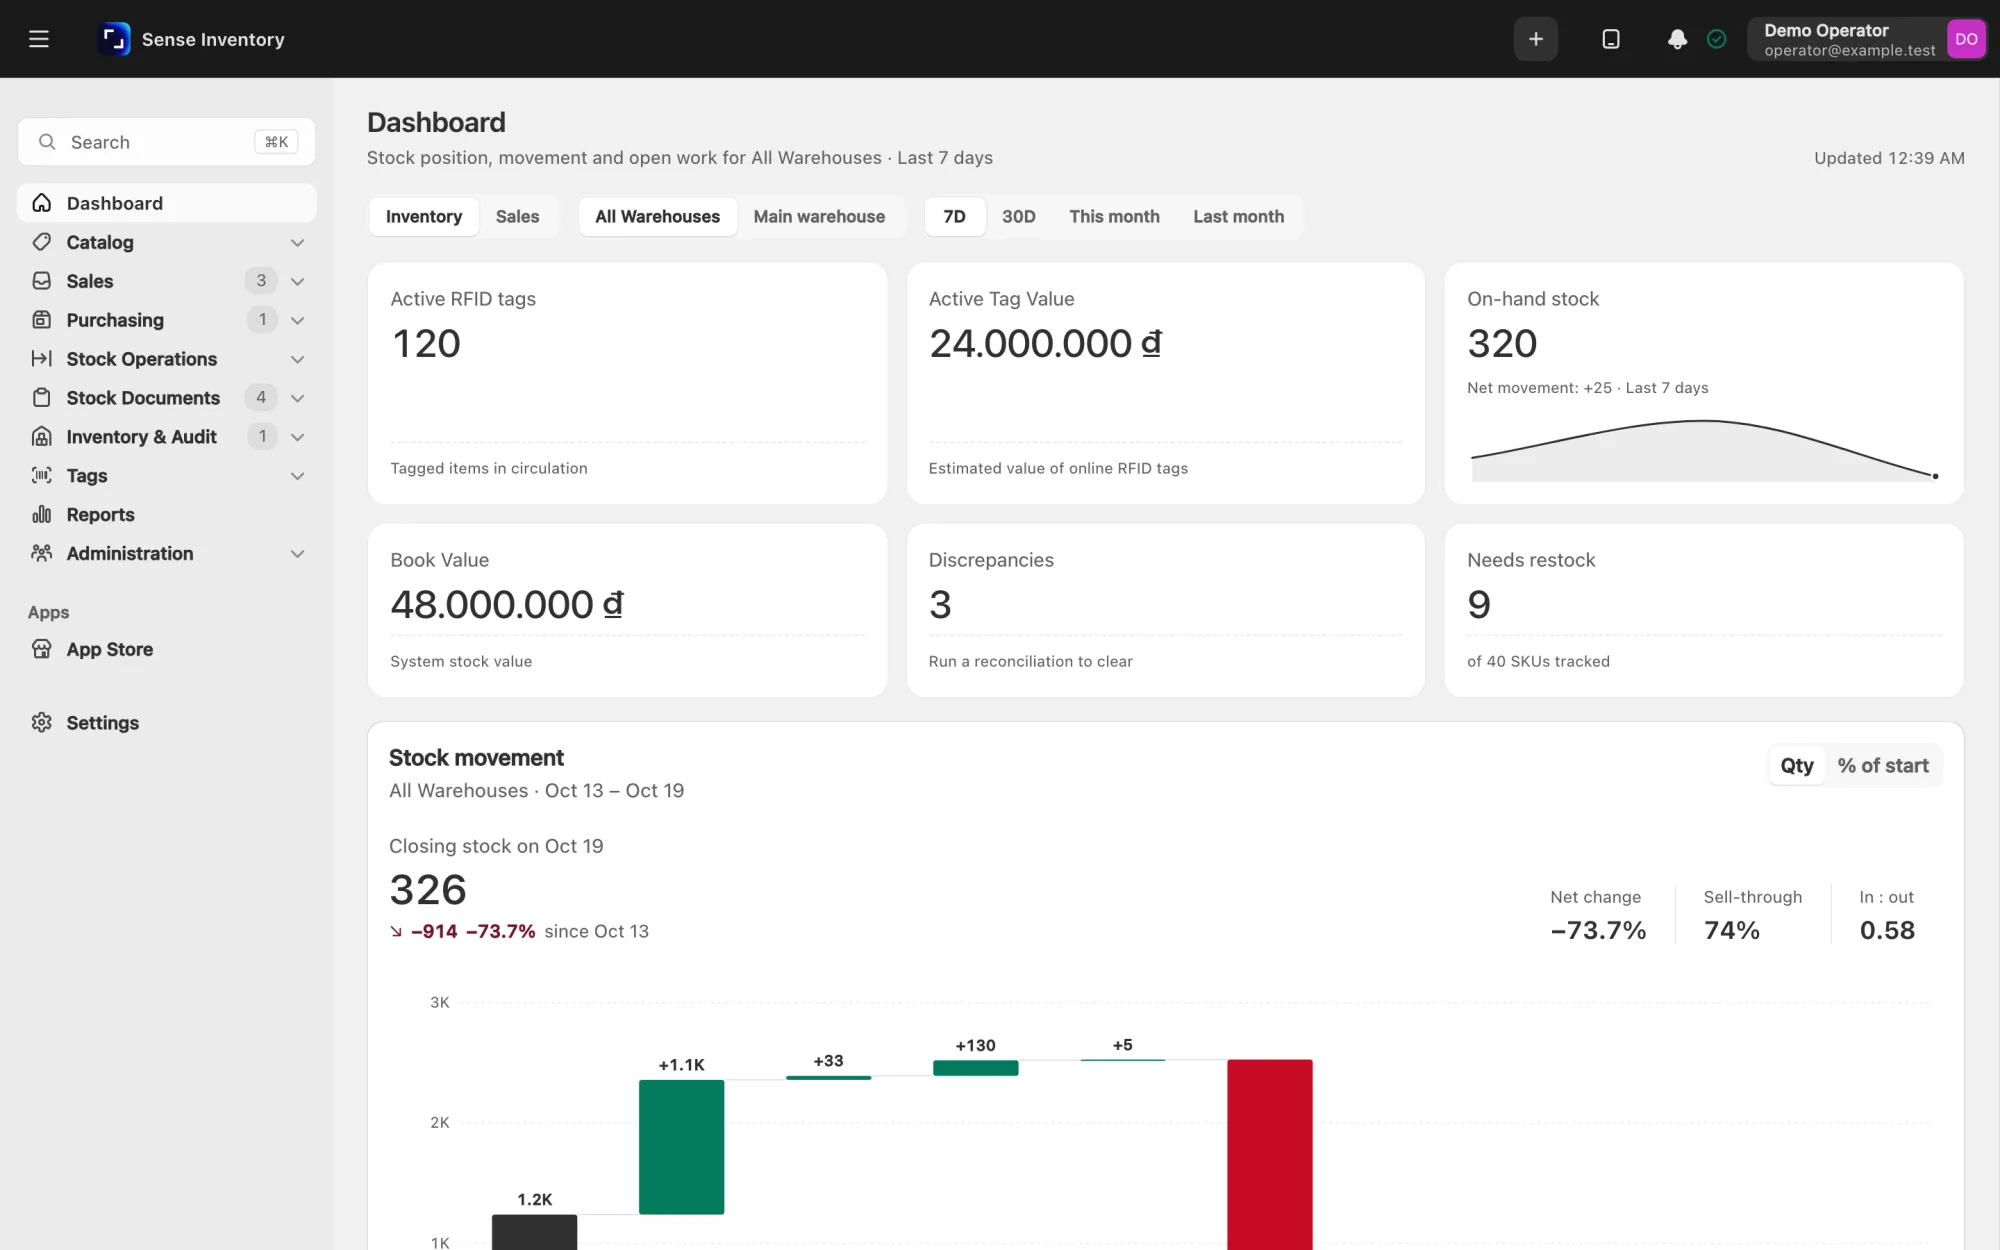This screenshot has width=2000, height=1250.
Task: Switch the dashboard to Sales view
Action: (x=517, y=216)
